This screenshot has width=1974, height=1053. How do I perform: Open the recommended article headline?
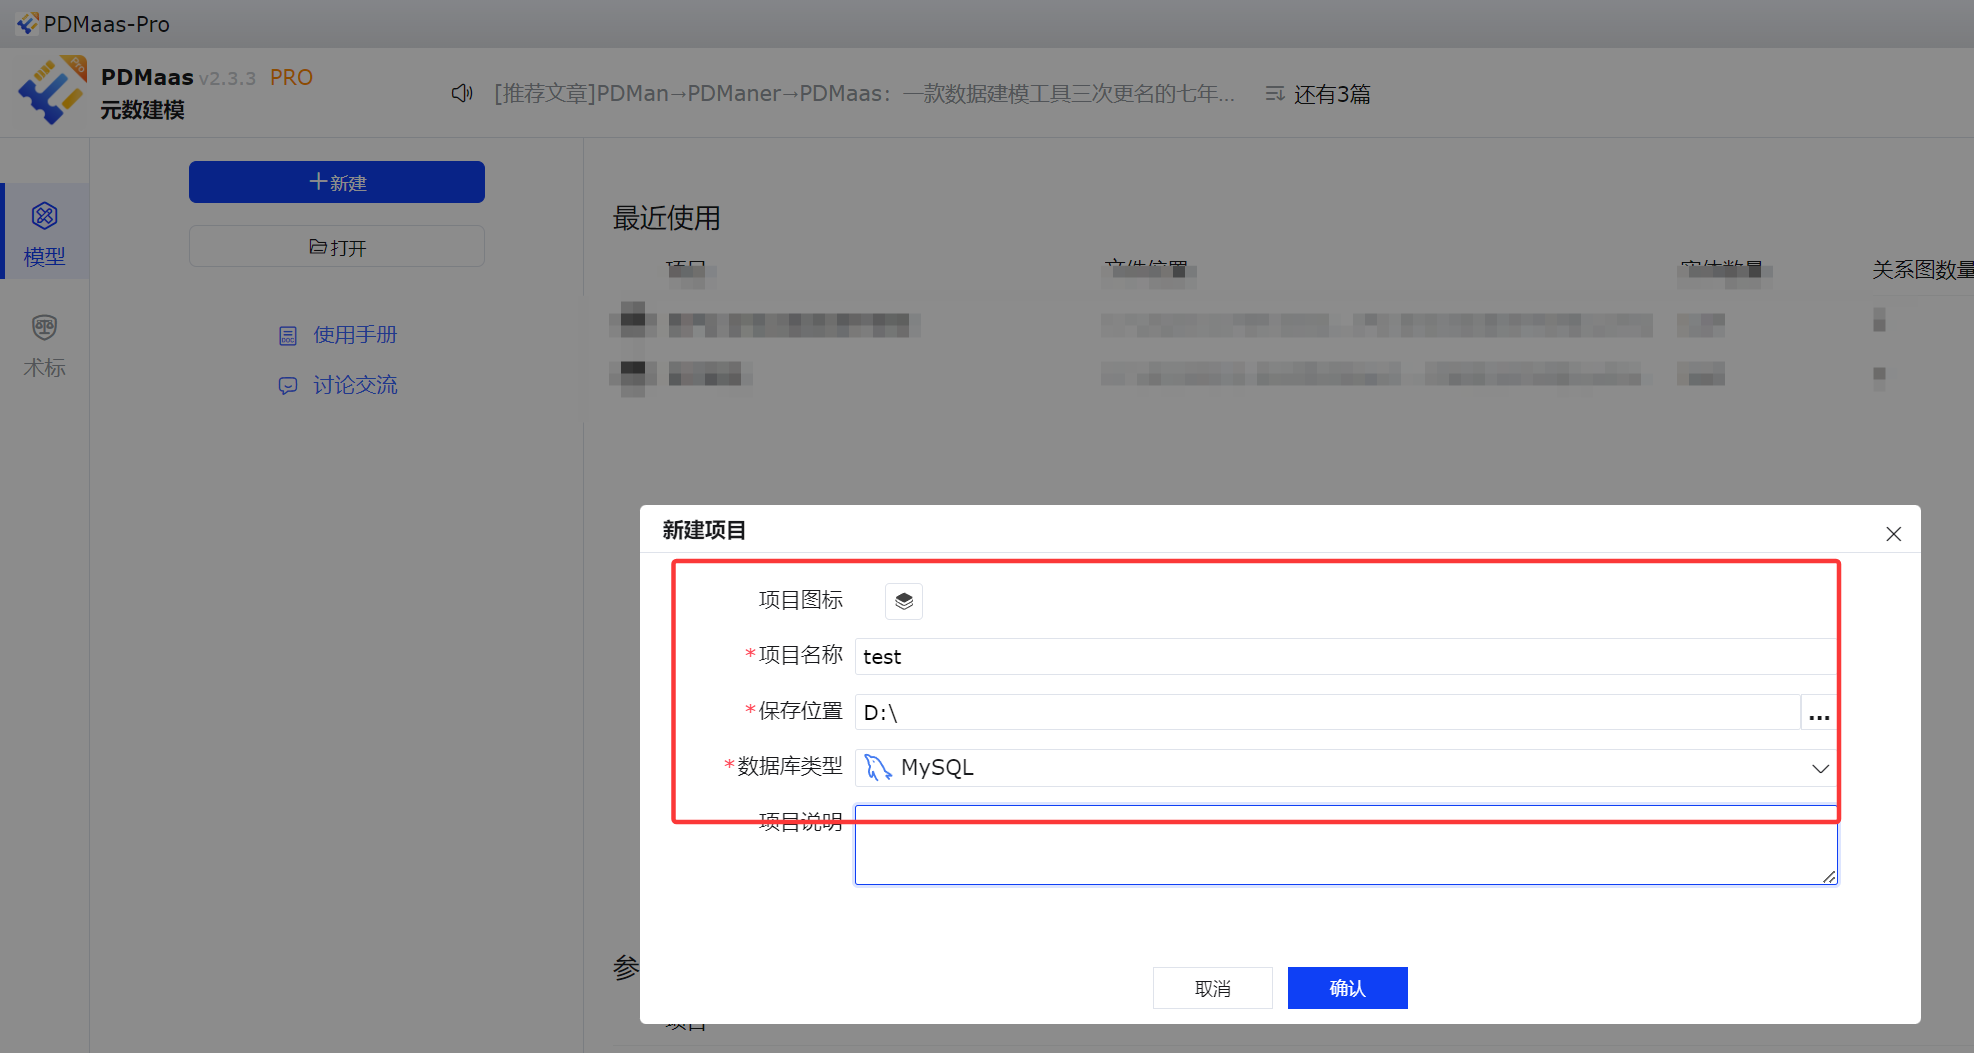click(865, 93)
